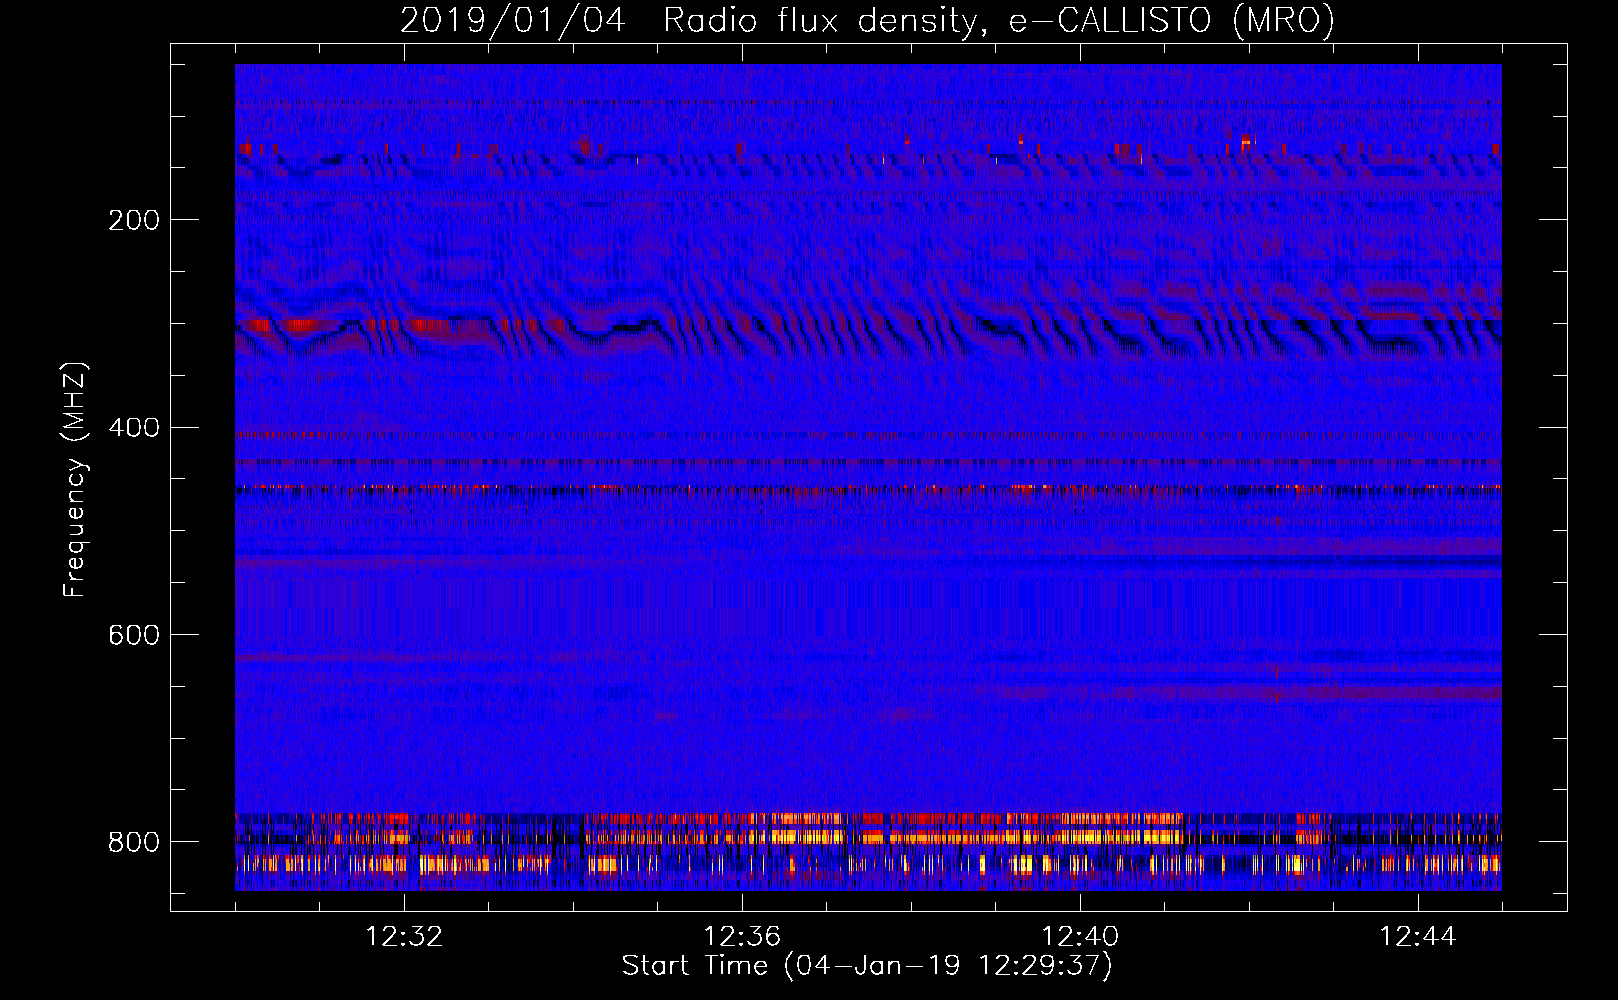Screen dimensions: 1618x1000
Task: Click the 12:44 time tick label
Action: click(x=1418, y=937)
